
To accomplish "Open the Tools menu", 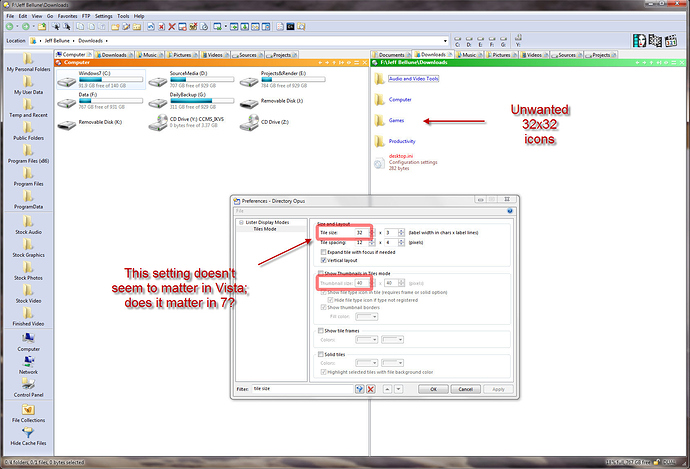I will [123, 16].
